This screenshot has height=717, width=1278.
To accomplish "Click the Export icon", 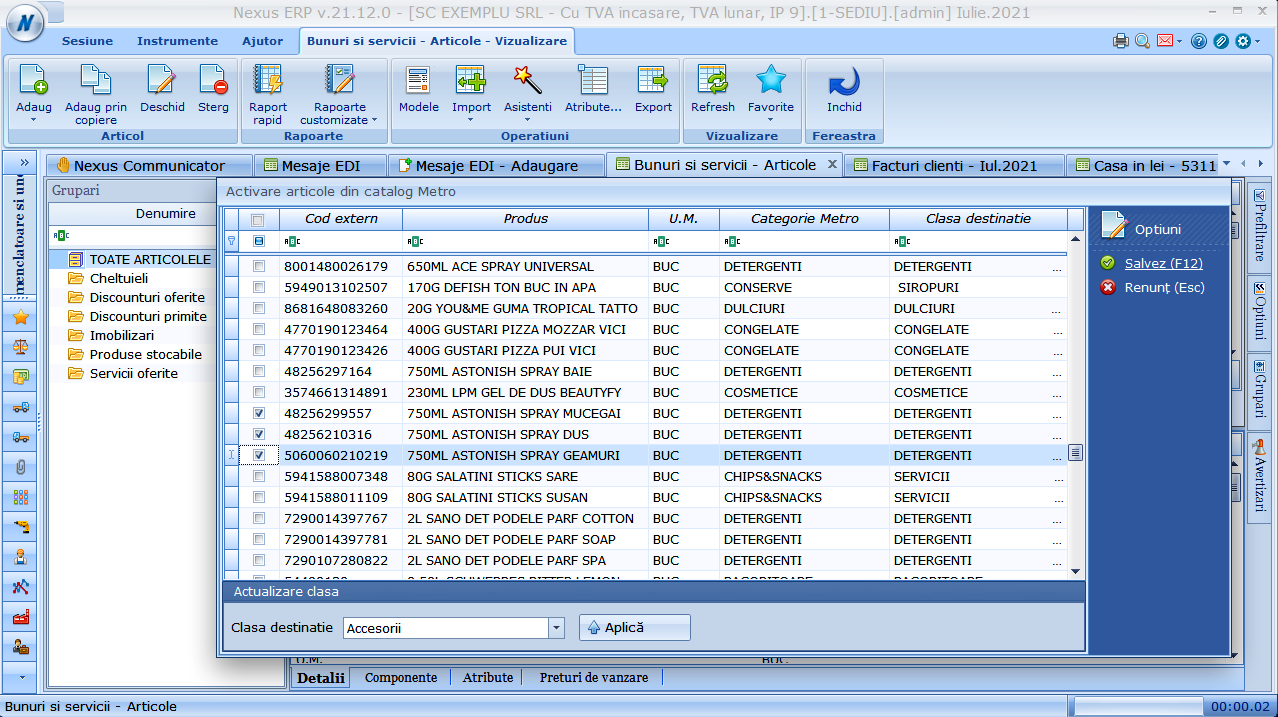I will click(x=653, y=80).
